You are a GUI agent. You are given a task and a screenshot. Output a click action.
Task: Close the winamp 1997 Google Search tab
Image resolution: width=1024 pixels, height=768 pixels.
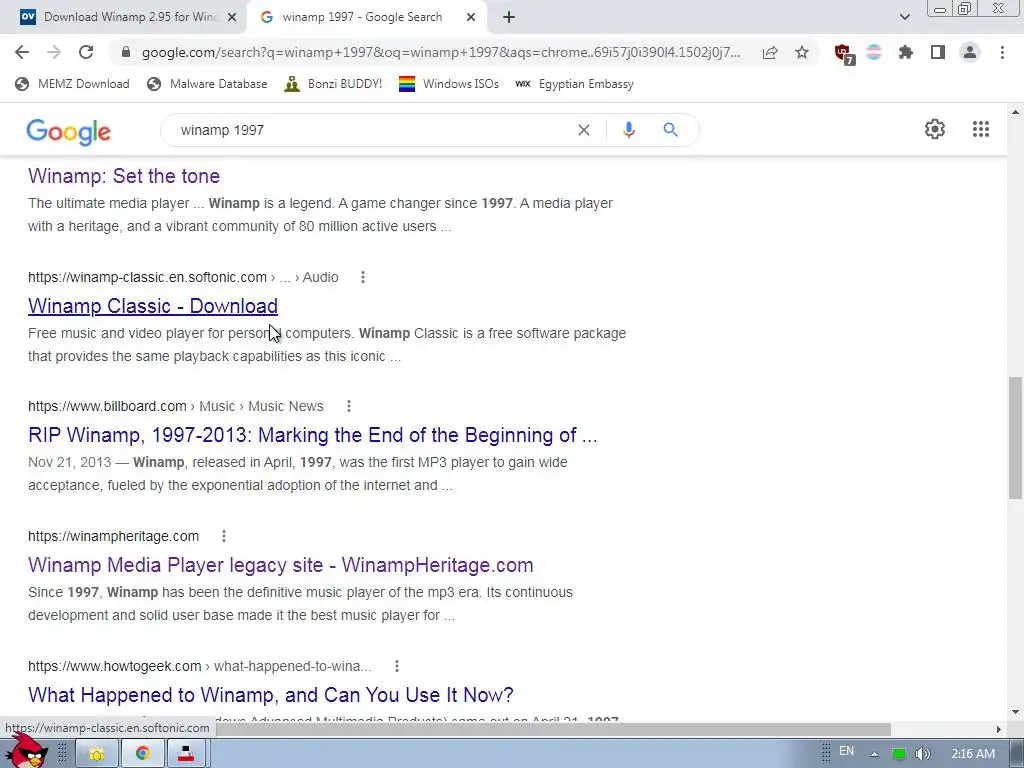click(471, 17)
